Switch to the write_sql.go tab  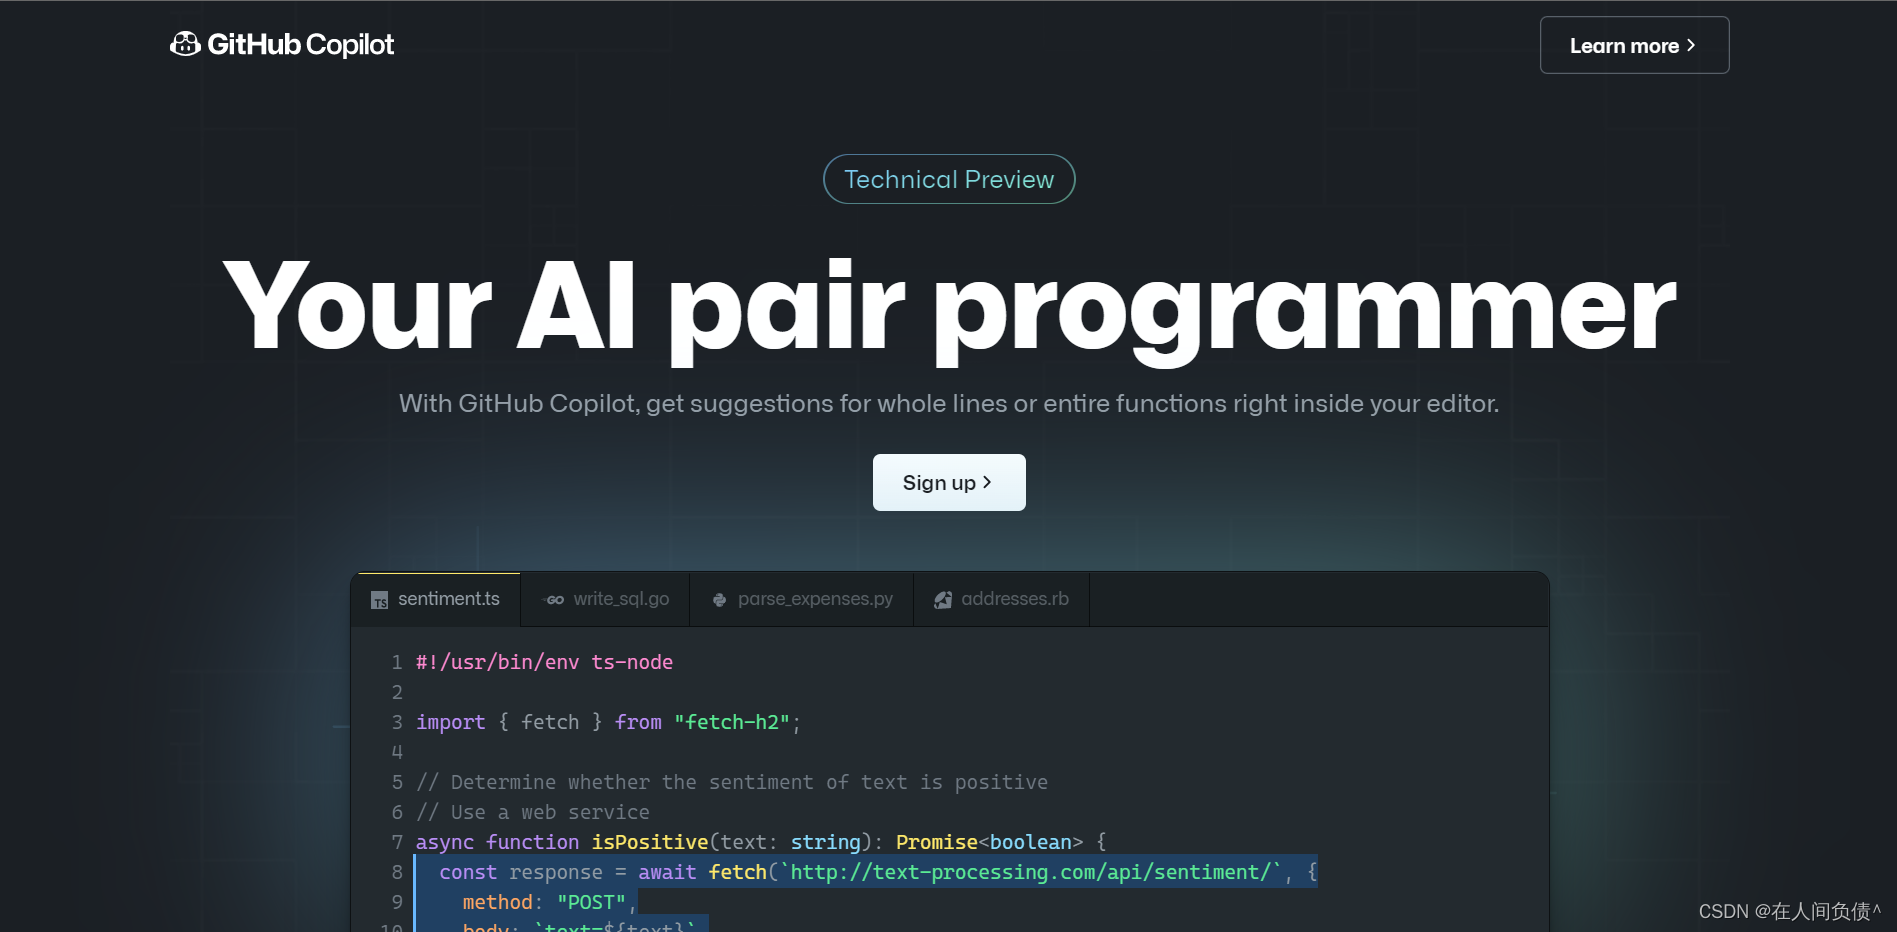[606, 599]
